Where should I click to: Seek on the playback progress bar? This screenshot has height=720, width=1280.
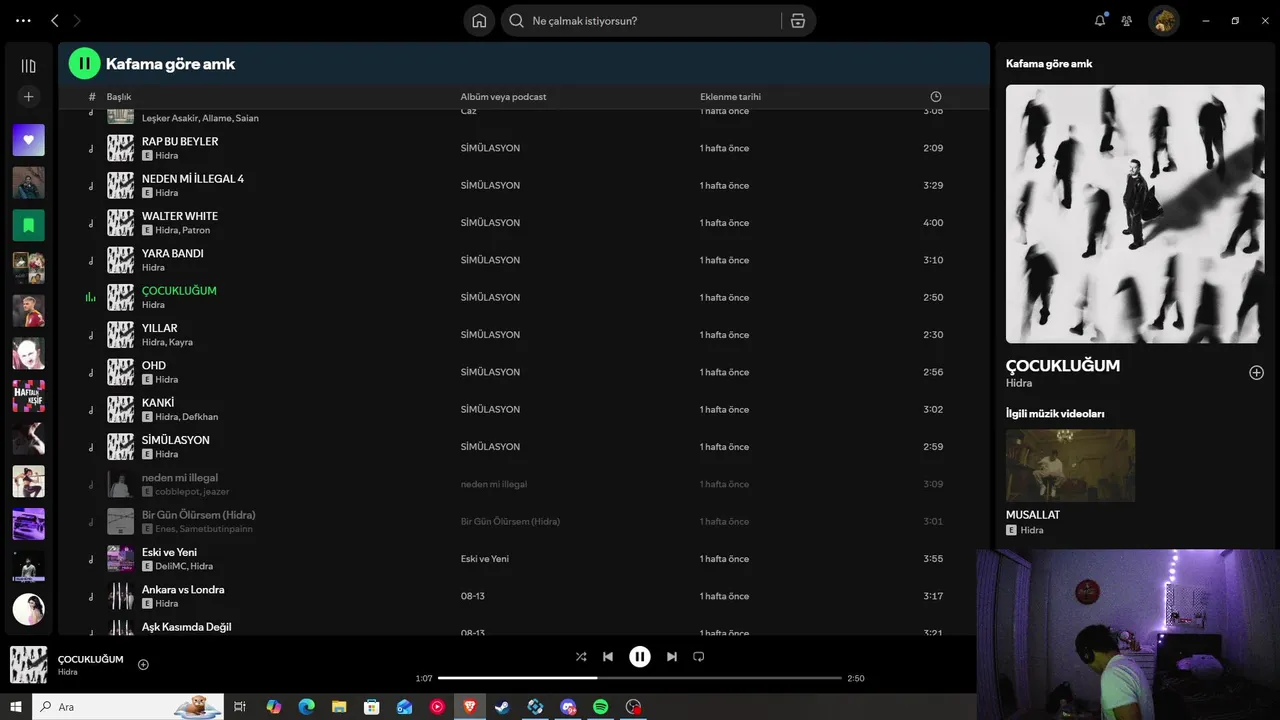pos(640,678)
